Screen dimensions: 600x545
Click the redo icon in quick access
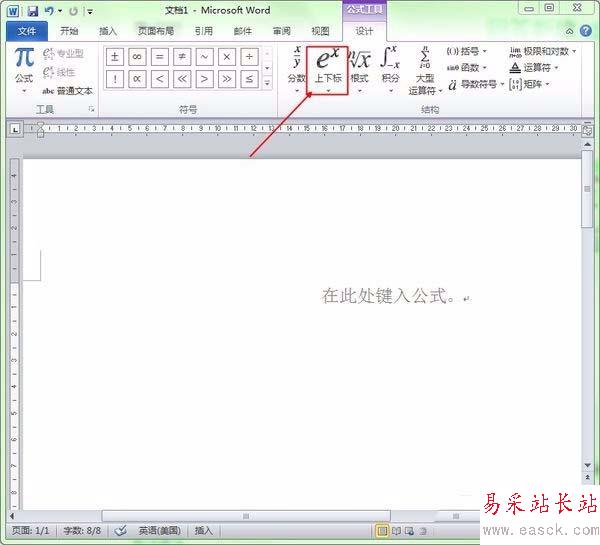pyautogui.click(x=73, y=11)
